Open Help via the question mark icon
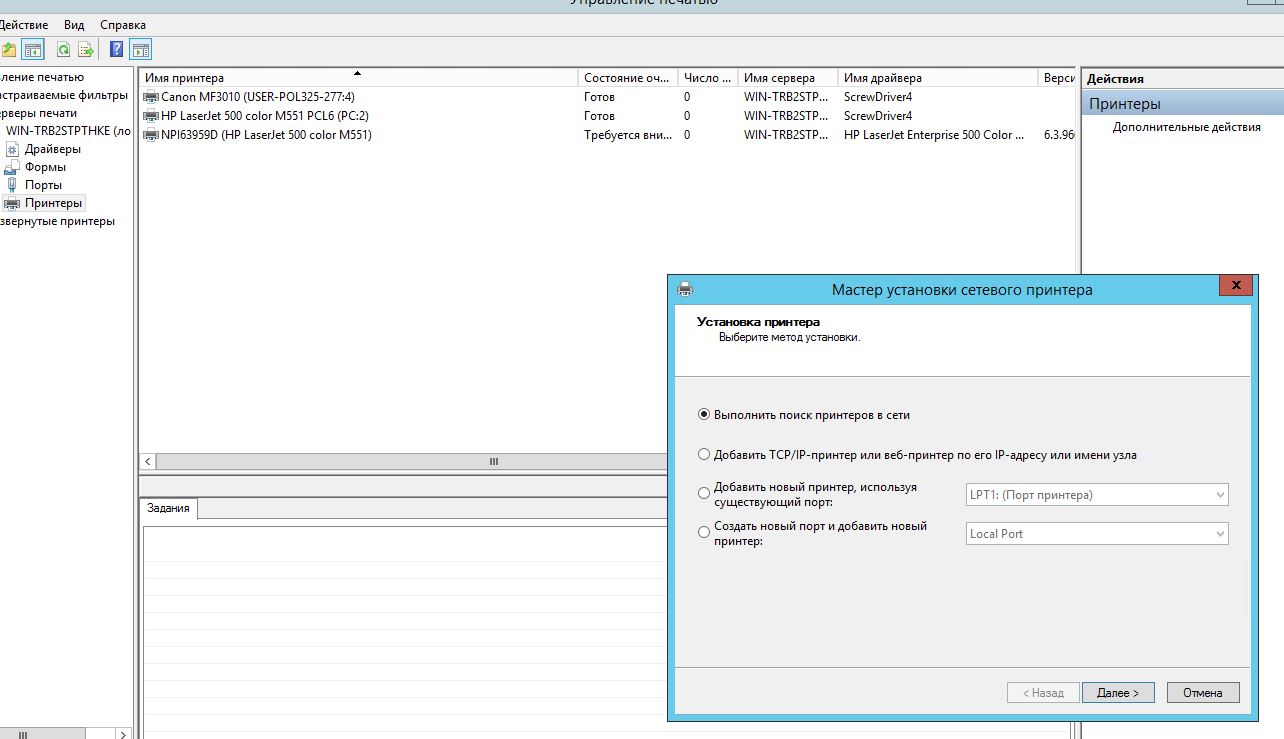This screenshot has height=739, width=1284. [x=117, y=49]
